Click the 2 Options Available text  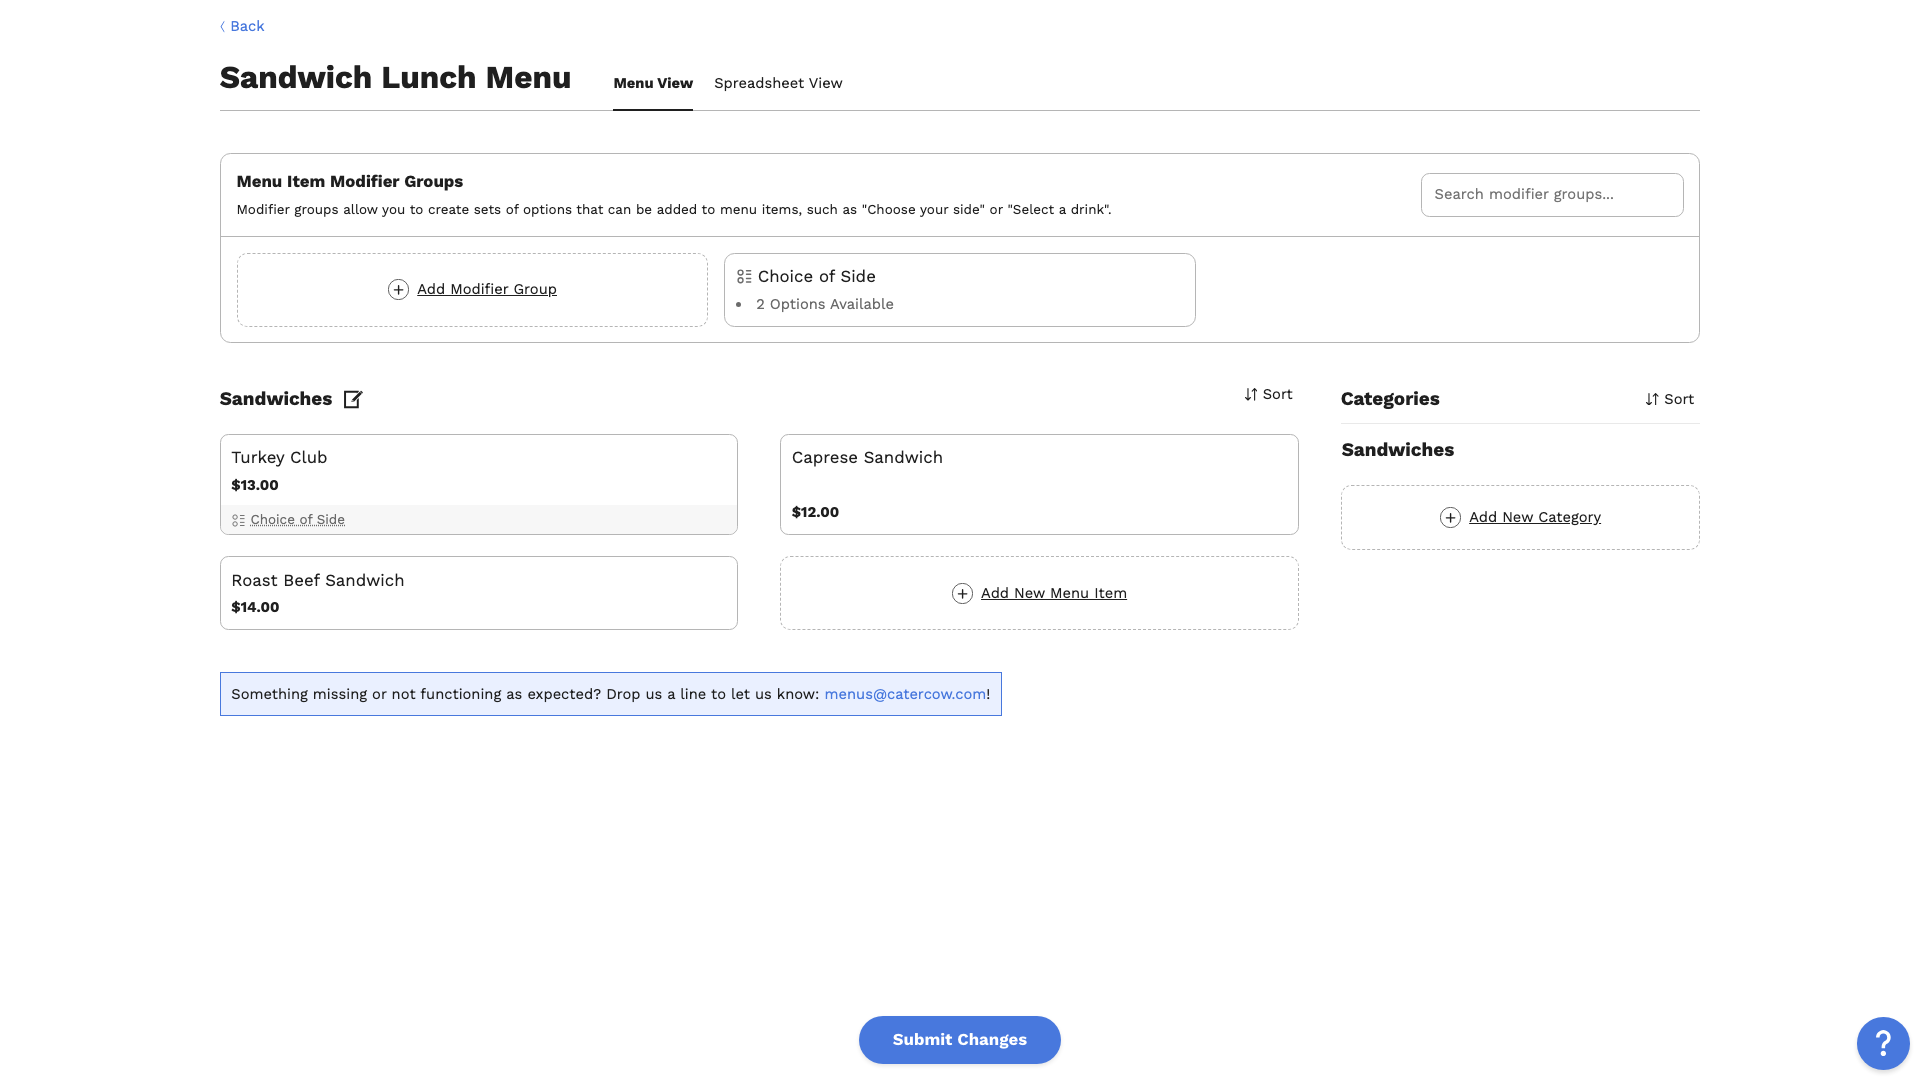point(825,304)
